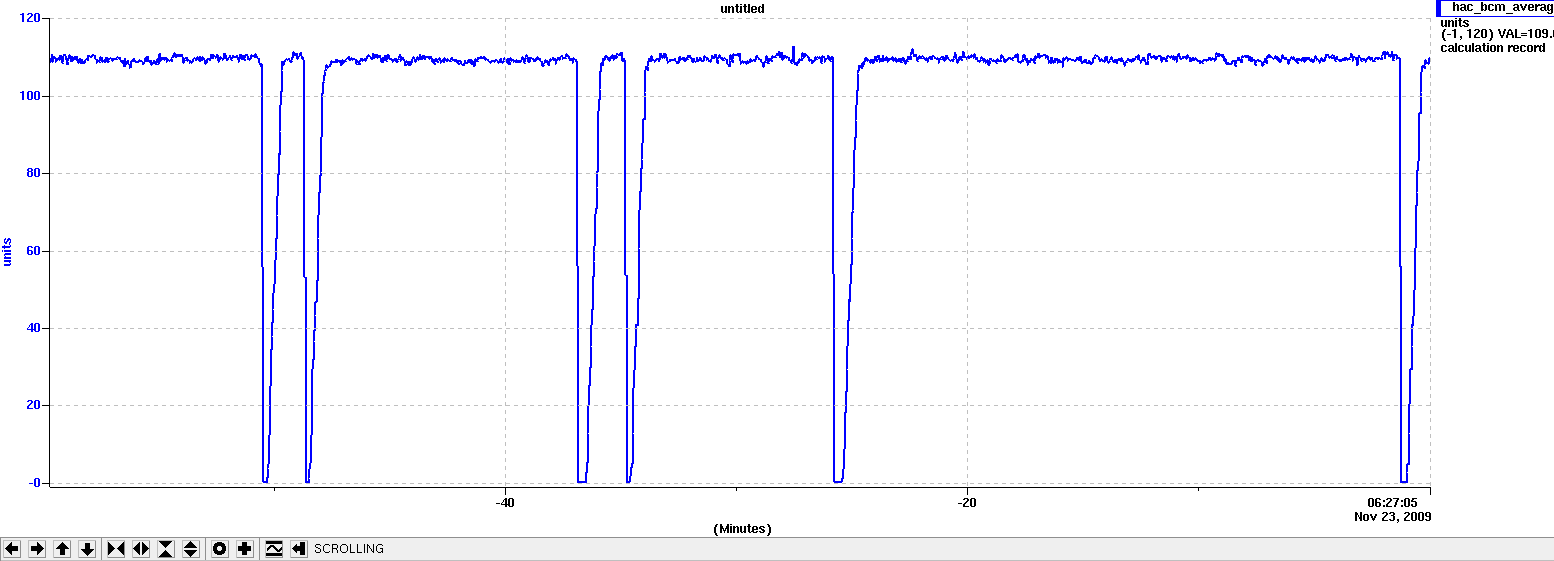The height and width of the screenshot is (561, 1554).
Task: Click the -20 x-axis tick label
Action: (x=967, y=502)
